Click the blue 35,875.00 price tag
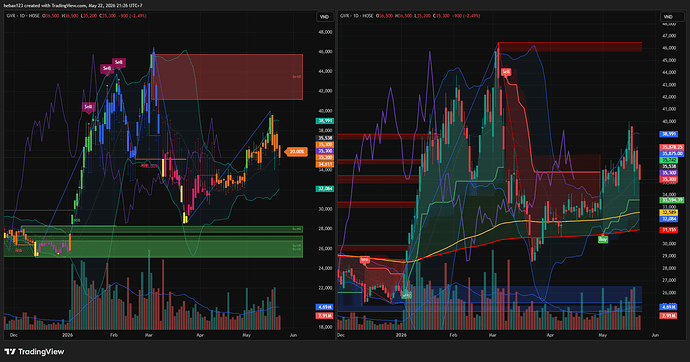The width and height of the screenshot is (690, 362). tap(672, 154)
